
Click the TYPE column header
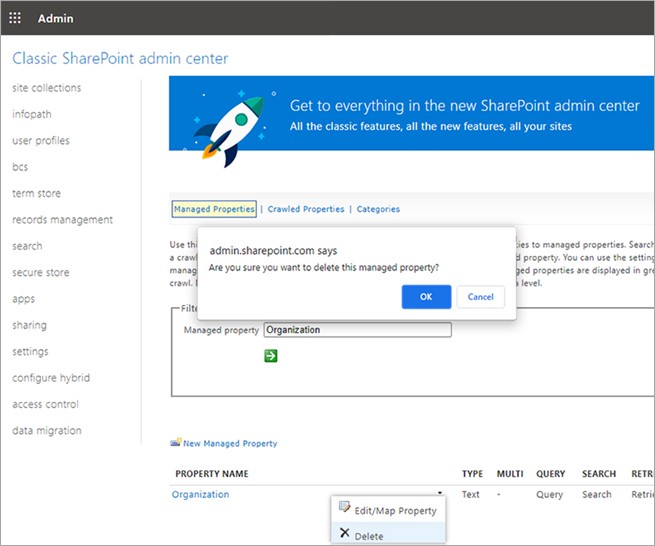click(x=472, y=474)
